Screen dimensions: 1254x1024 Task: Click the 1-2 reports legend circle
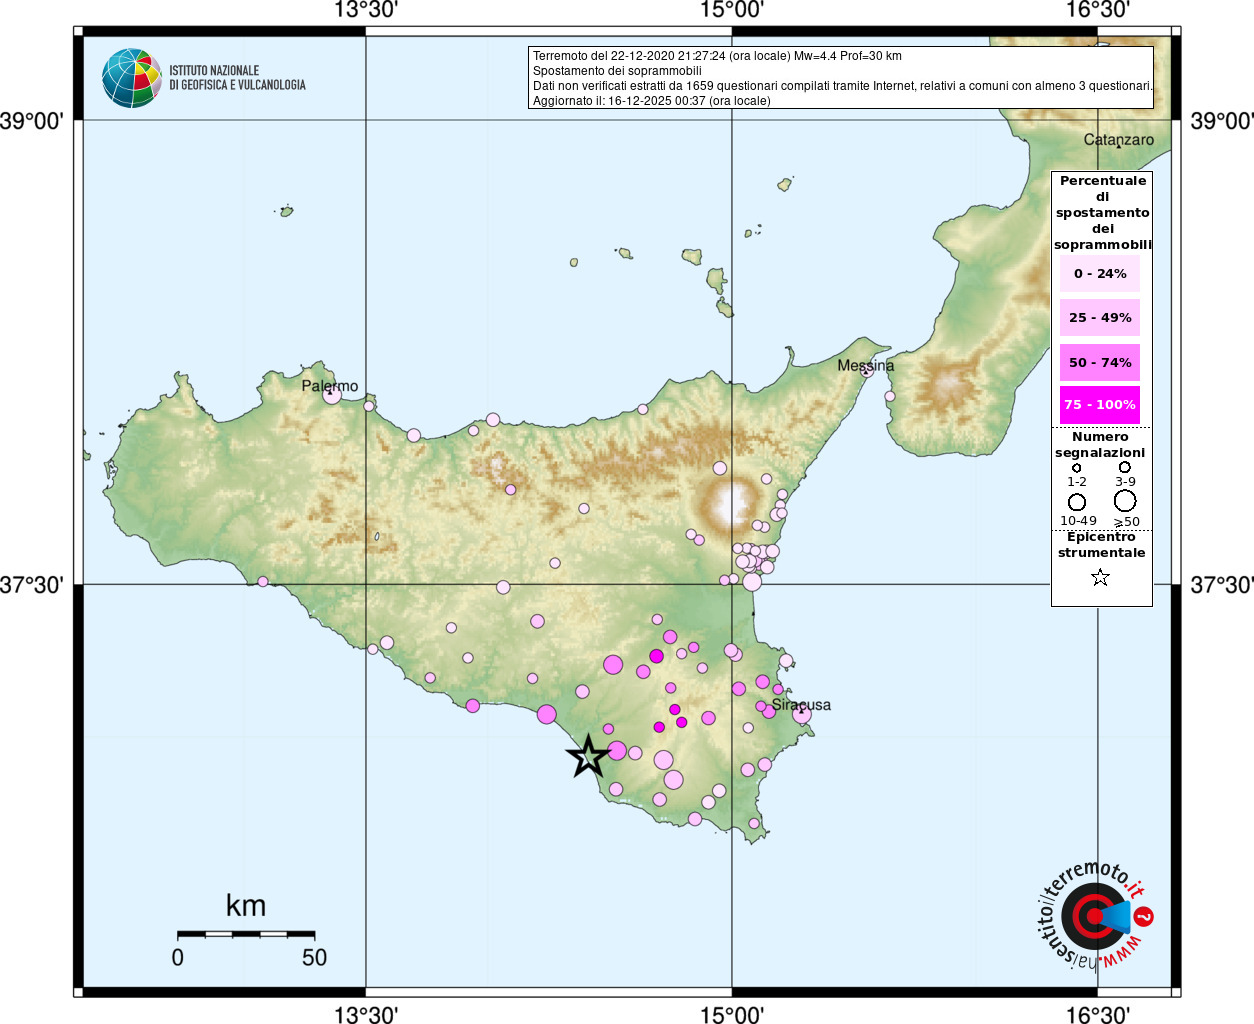coord(1076,467)
